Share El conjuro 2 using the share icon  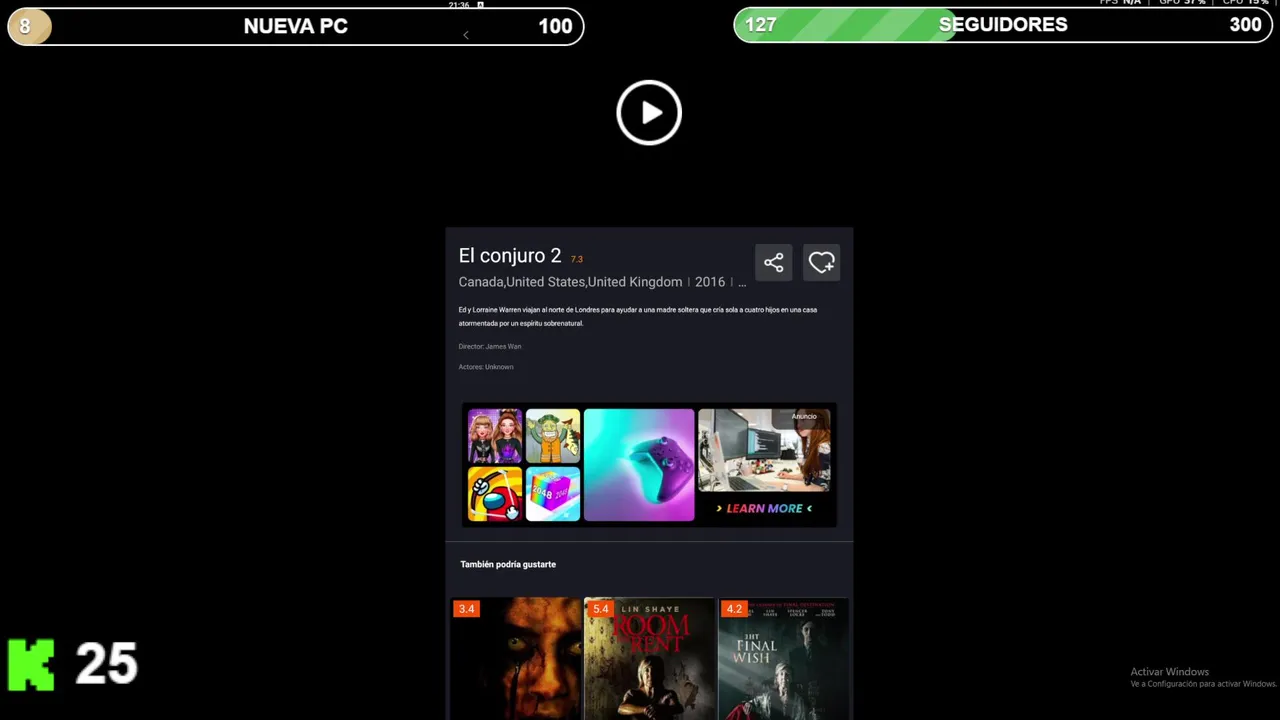(773, 263)
